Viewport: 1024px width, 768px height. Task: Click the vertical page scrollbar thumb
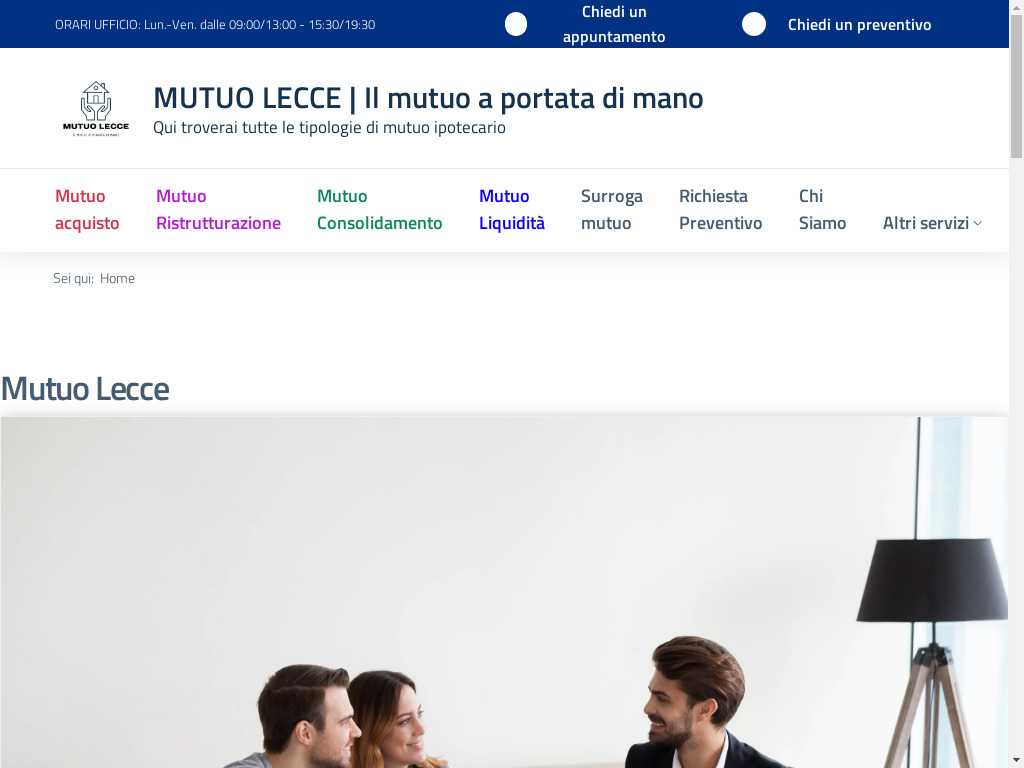(x=1016, y=85)
